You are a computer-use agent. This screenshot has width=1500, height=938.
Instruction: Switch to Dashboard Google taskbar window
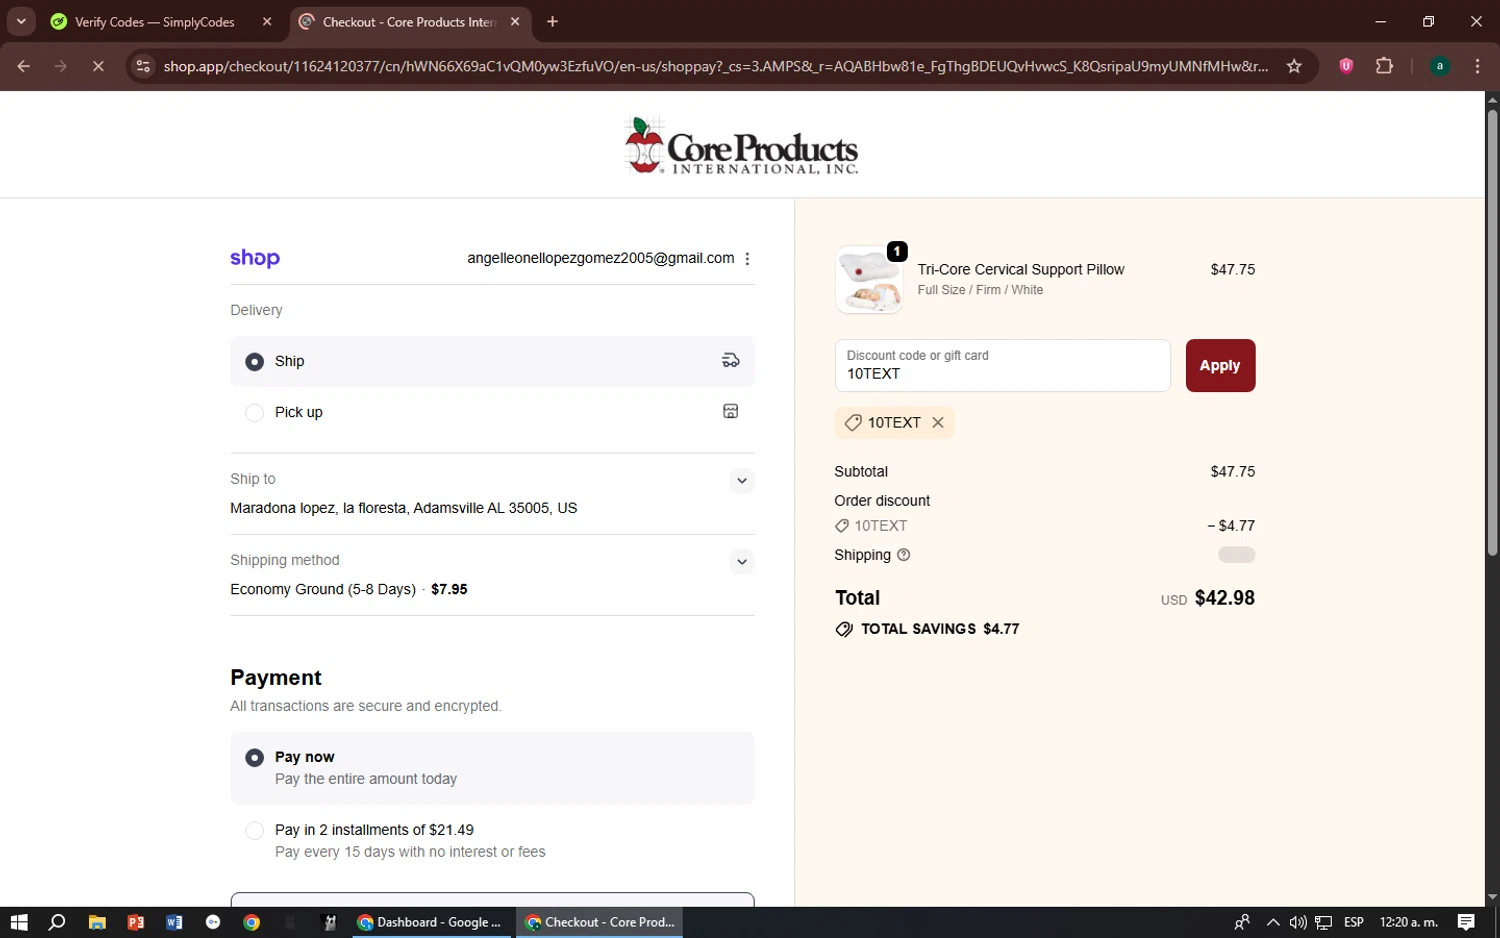430,922
